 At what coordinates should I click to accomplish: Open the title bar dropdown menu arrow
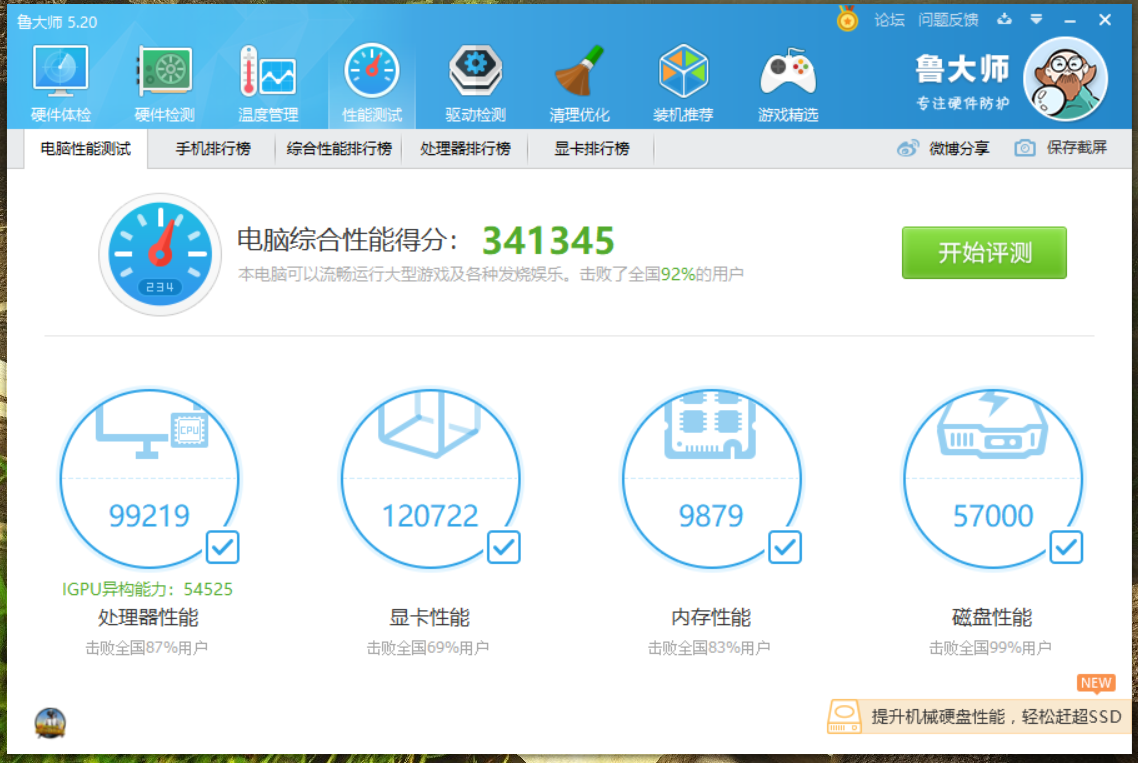tap(1036, 20)
